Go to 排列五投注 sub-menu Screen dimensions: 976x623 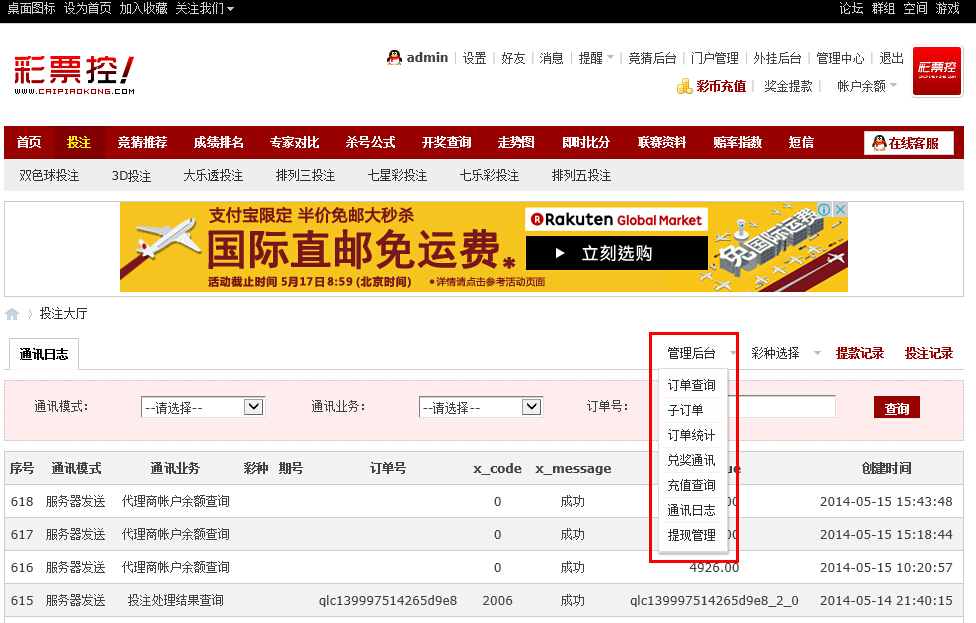pos(581,176)
